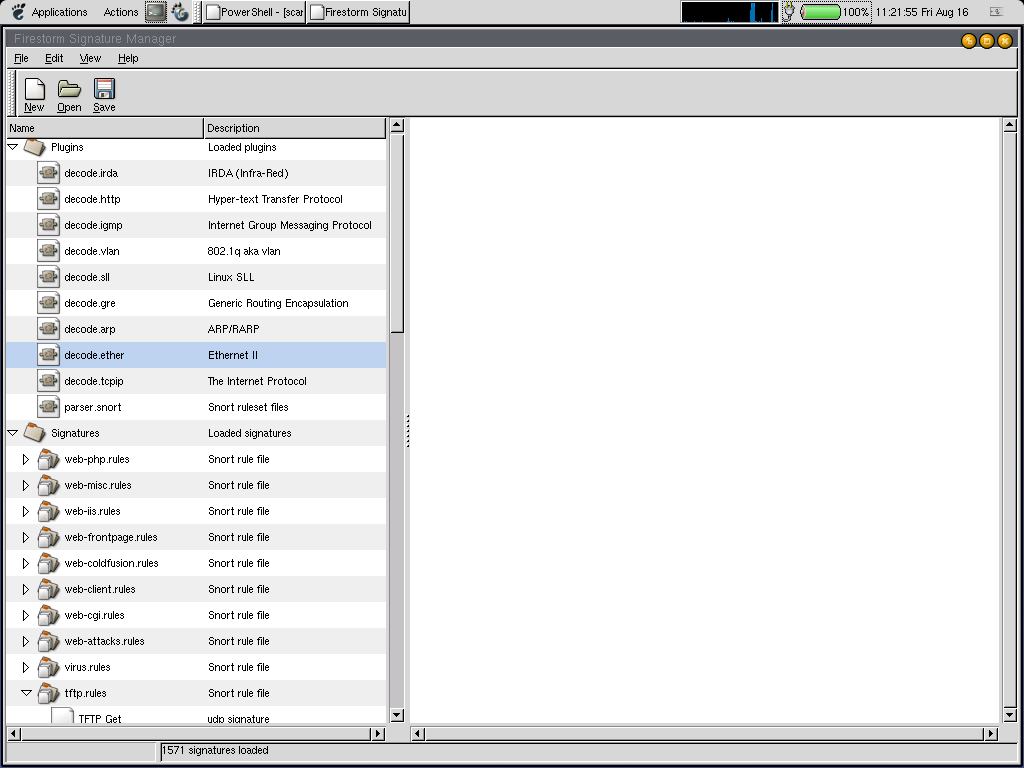Collapse the tftp.rules node
1024x768 pixels.
point(26,693)
